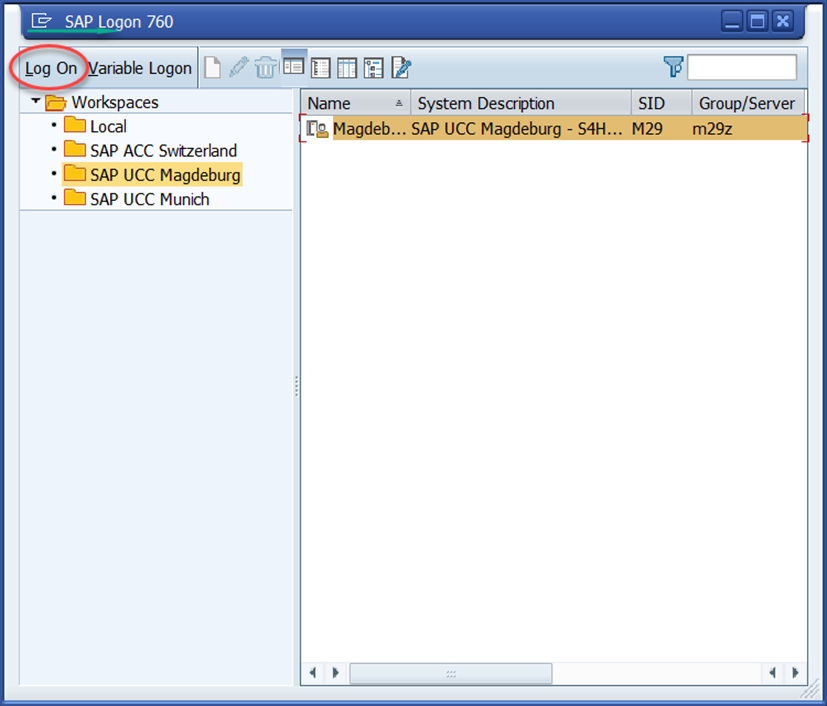Switch to the tree view layout

[x=374, y=68]
